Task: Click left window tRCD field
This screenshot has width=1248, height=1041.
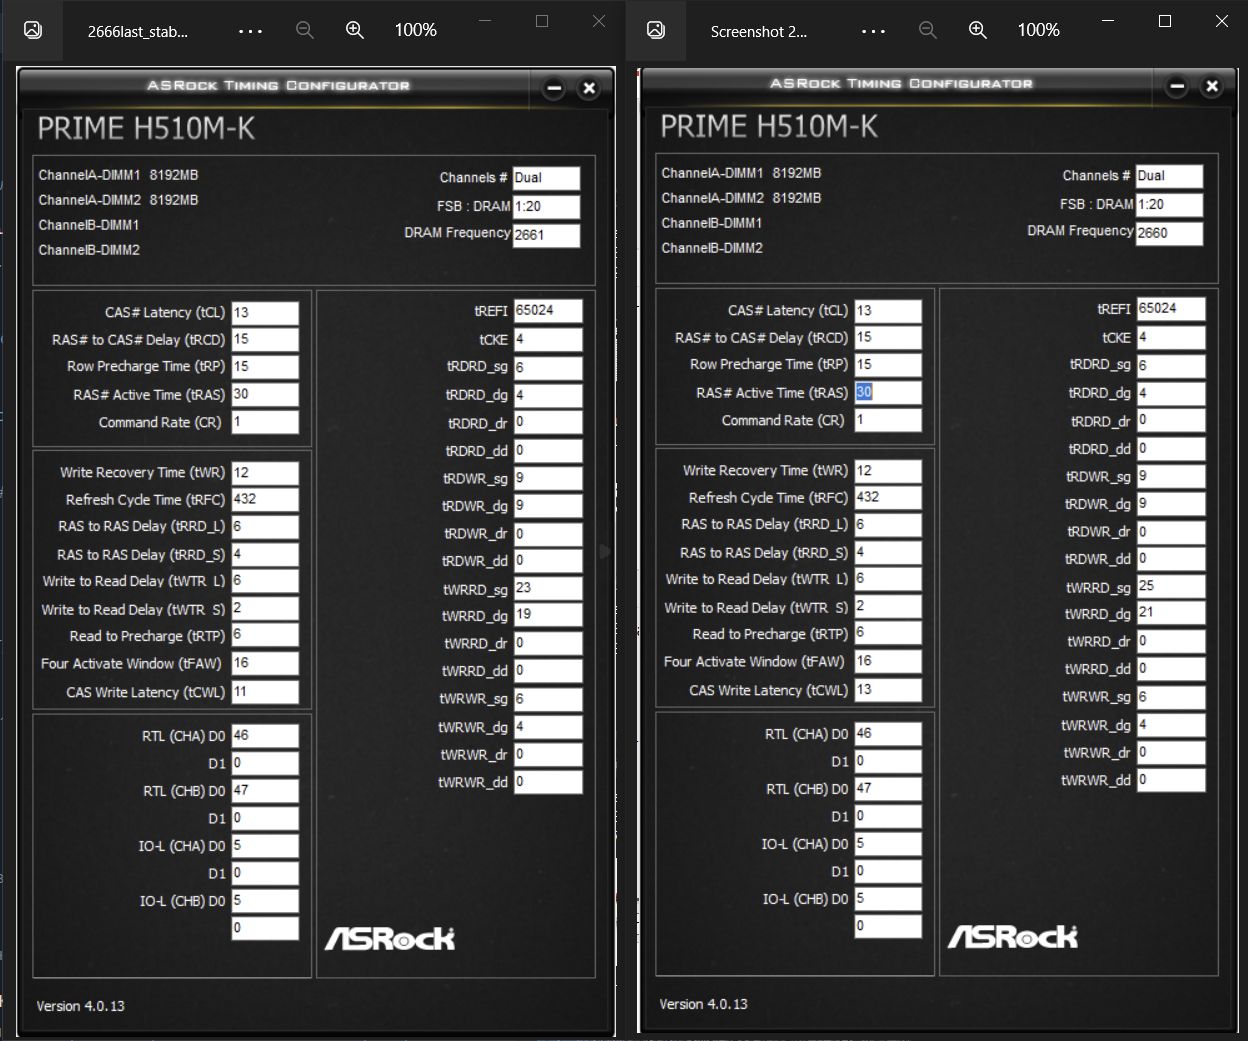Action: 265,339
